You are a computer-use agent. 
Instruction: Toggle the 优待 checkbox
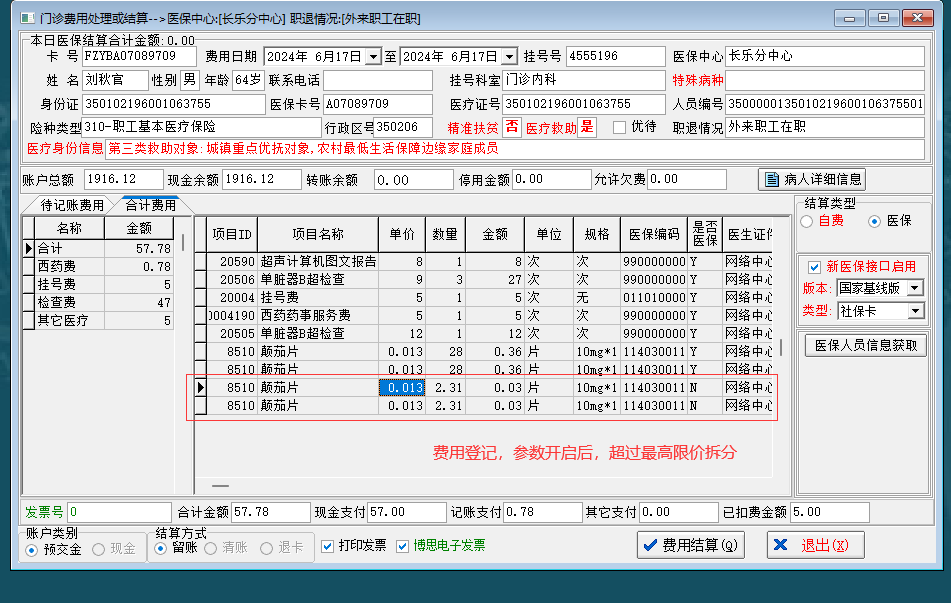(619, 127)
